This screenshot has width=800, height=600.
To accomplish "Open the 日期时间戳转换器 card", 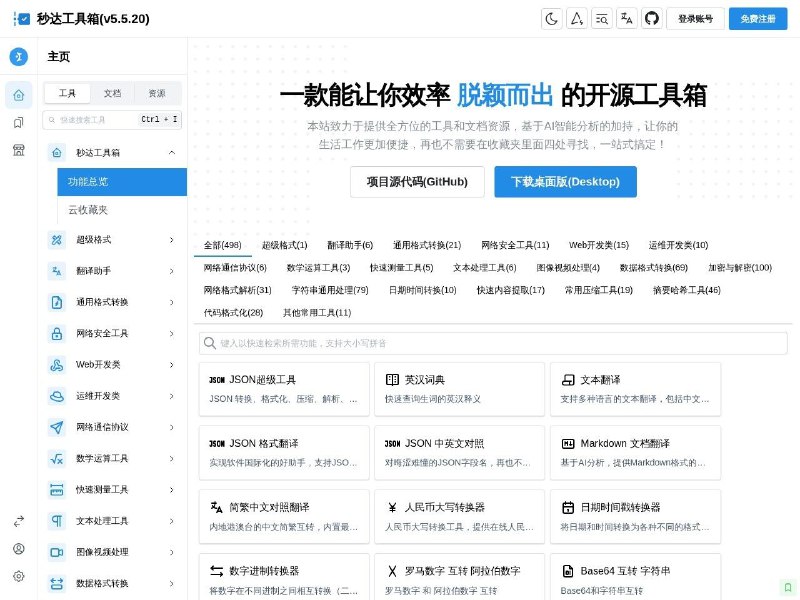I will coord(635,517).
